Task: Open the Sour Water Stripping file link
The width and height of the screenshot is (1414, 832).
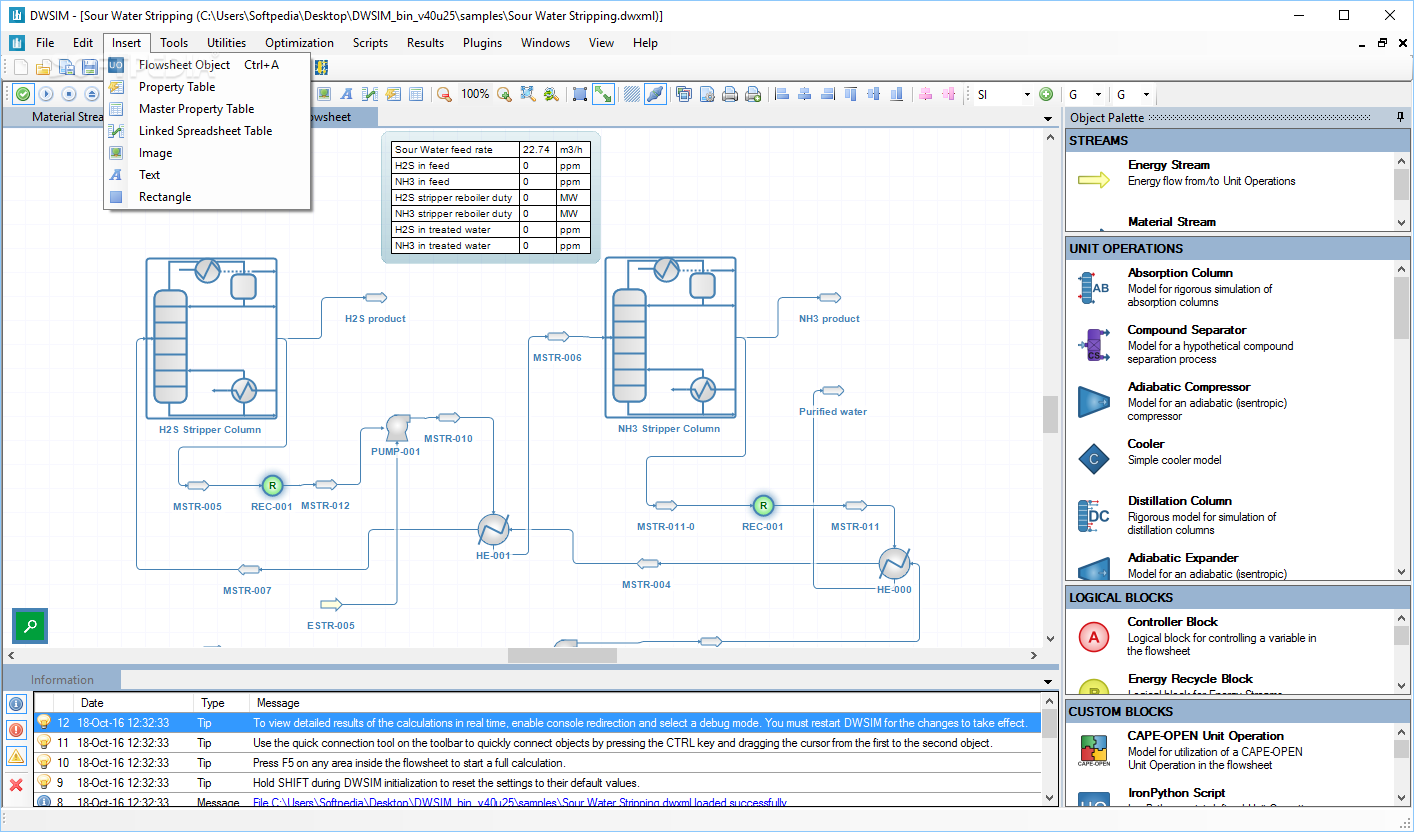Action: click(x=520, y=803)
